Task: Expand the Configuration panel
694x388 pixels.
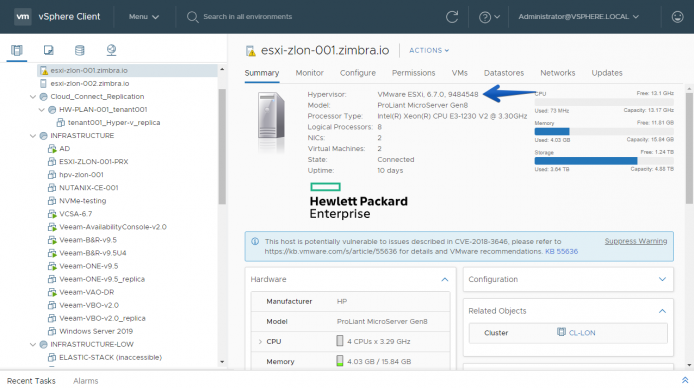Action: [x=662, y=279]
